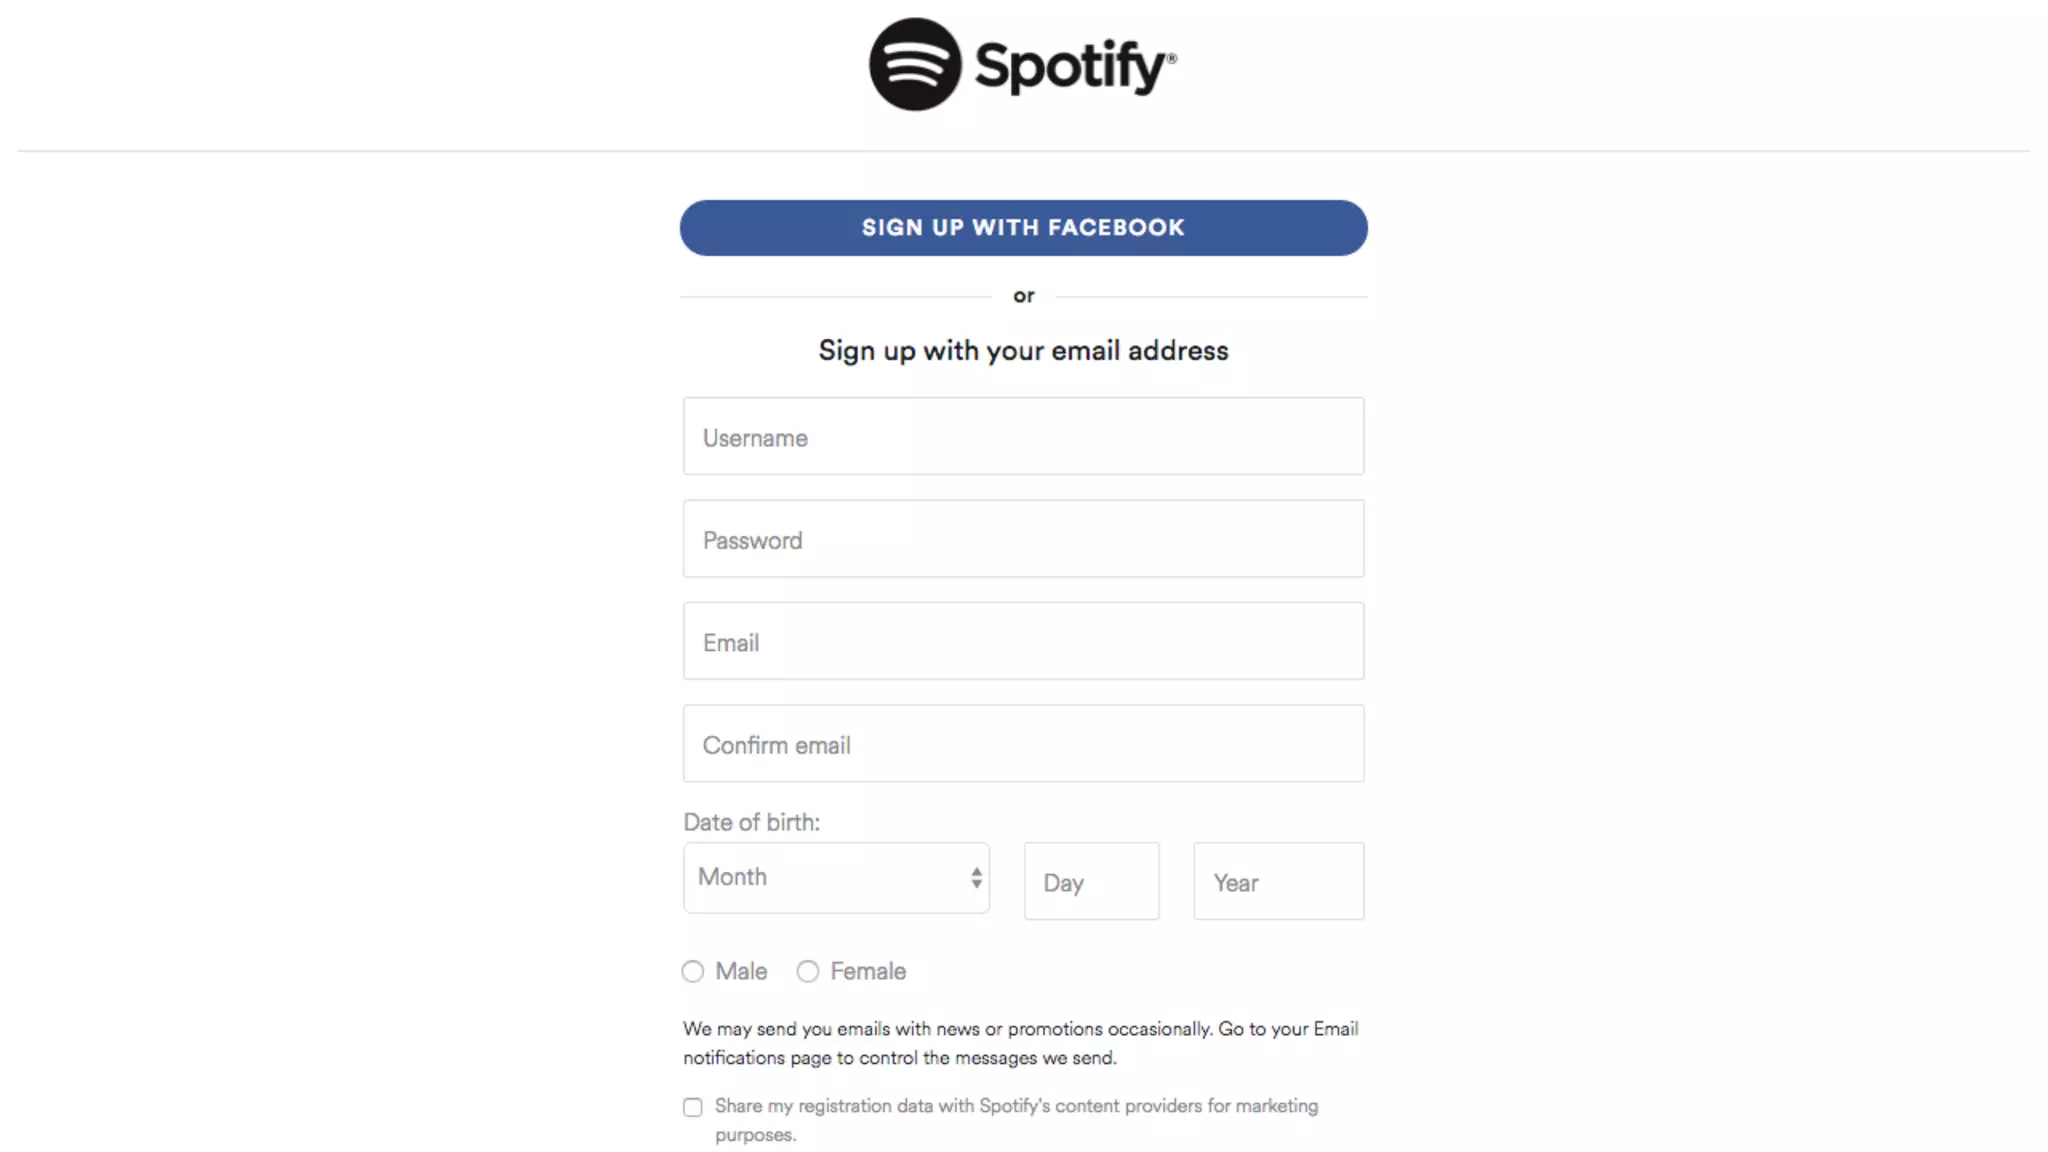The image size is (2048, 1152).
Task: Click the Date of birth label
Action: [751, 823]
